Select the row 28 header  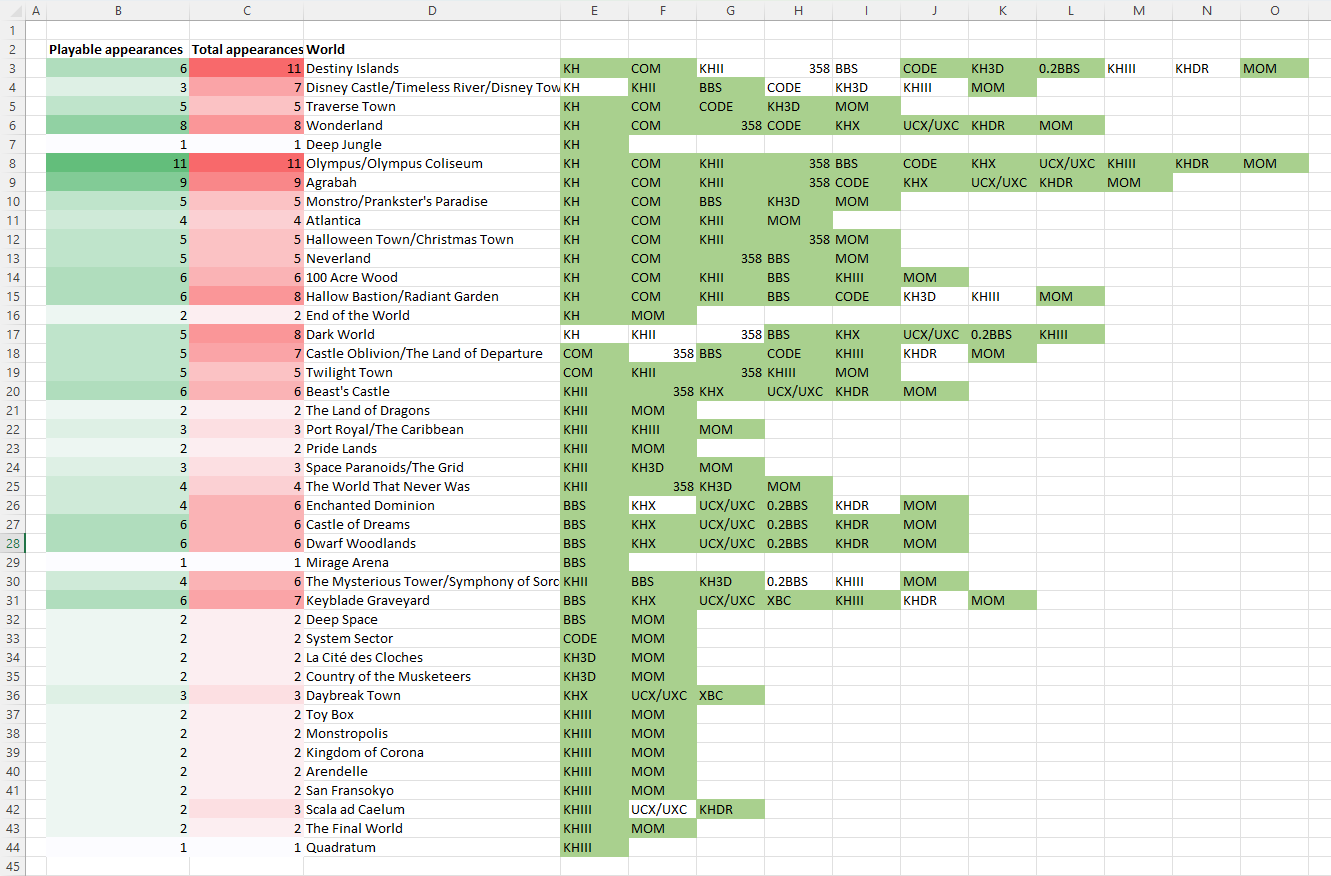(x=11, y=543)
